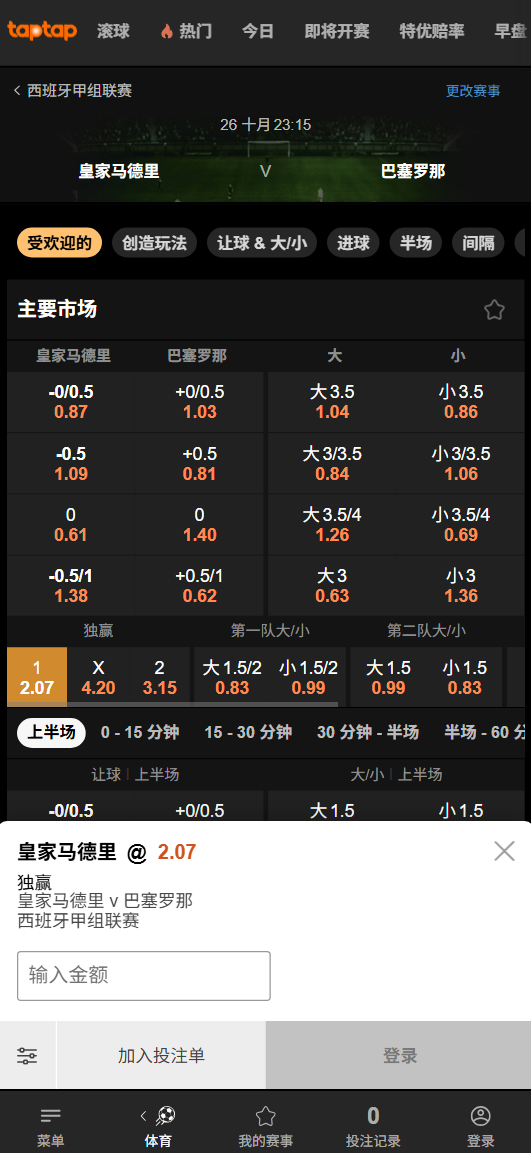Select the 让球 & 大/小 filter chip
This screenshot has height=1153, width=531.
262,243
